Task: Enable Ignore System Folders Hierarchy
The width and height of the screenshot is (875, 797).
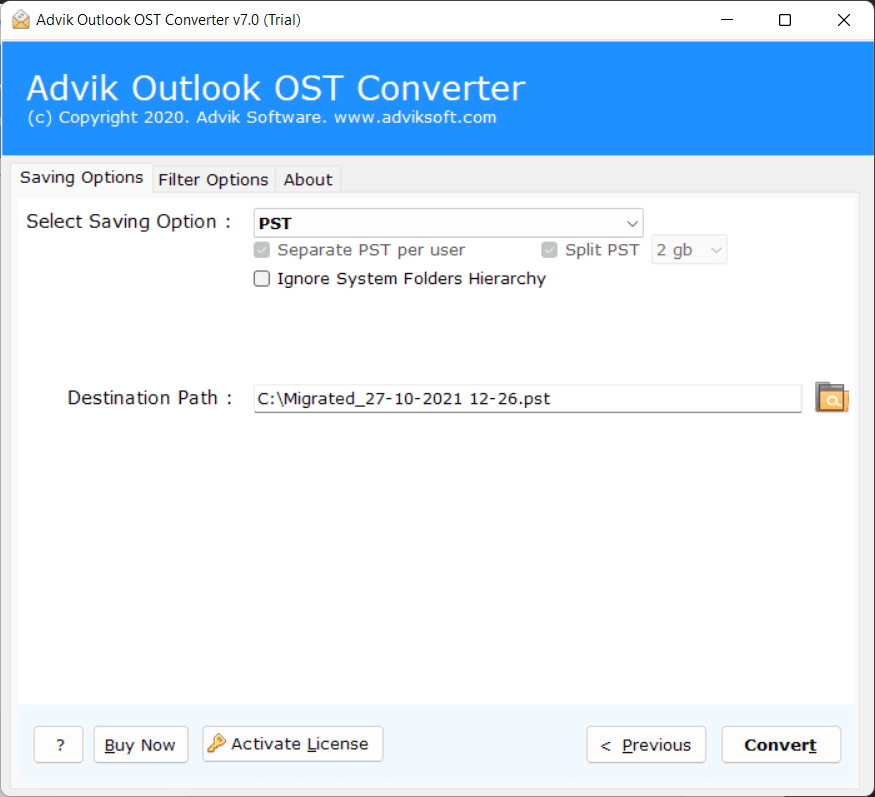Action: pos(262,279)
